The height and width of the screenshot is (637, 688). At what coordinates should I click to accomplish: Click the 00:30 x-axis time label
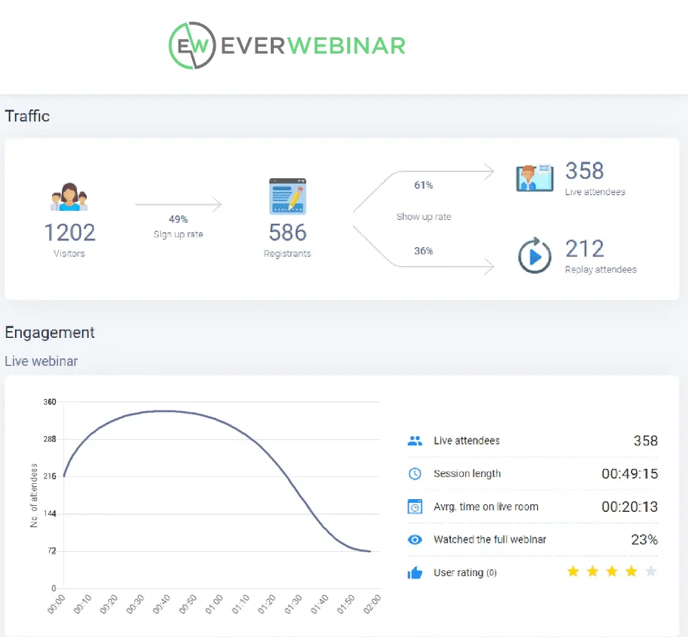pyautogui.click(x=135, y=604)
